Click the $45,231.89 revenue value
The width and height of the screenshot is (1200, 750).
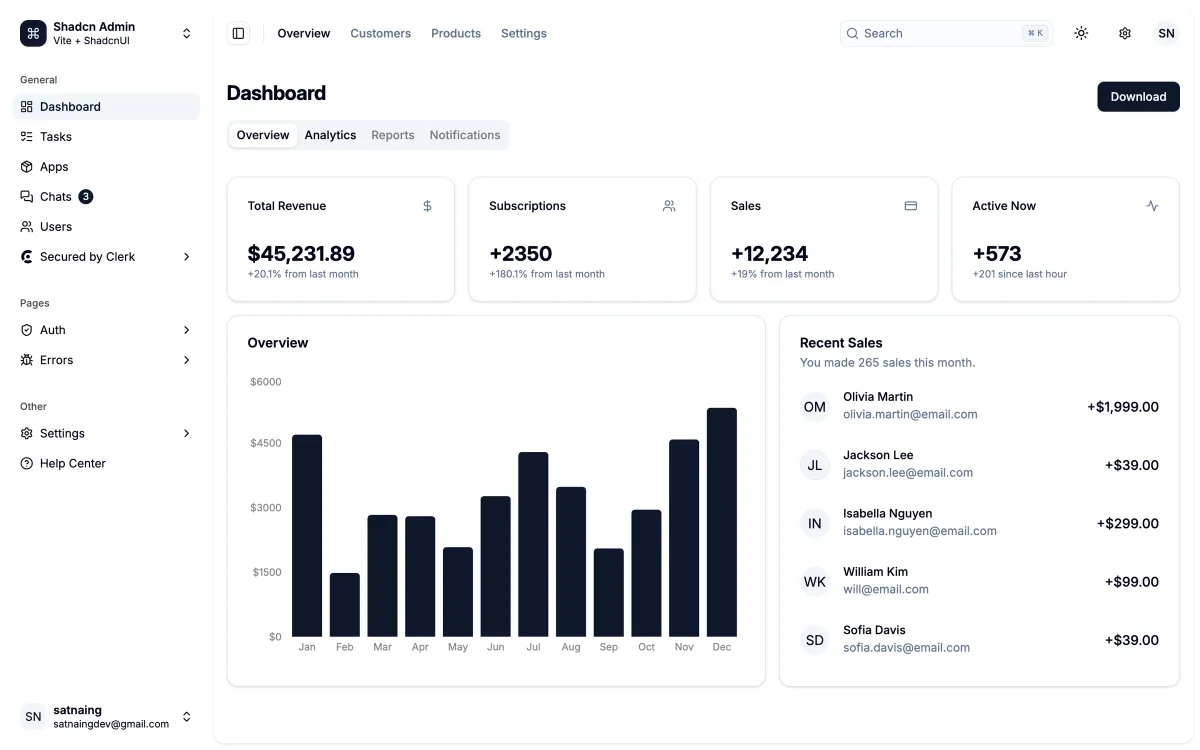coord(301,254)
